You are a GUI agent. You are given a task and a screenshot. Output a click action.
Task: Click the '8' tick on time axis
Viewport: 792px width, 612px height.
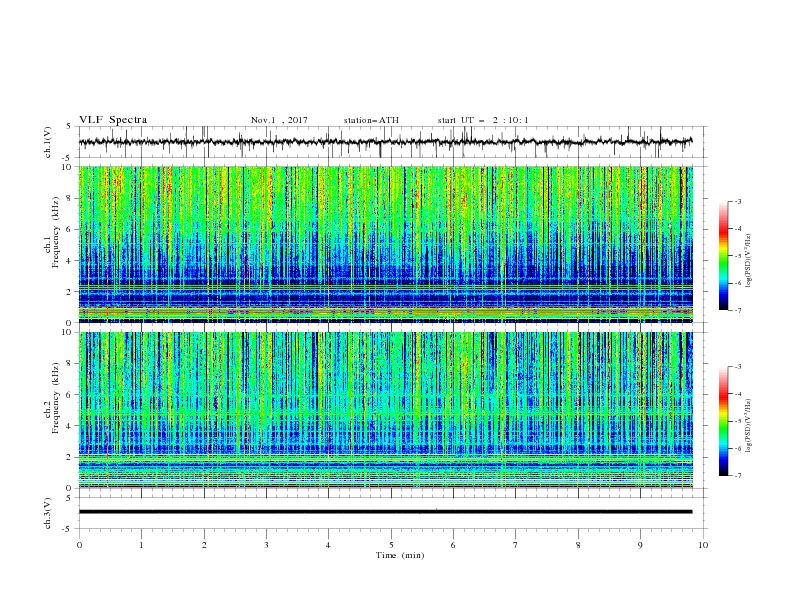[578, 545]
